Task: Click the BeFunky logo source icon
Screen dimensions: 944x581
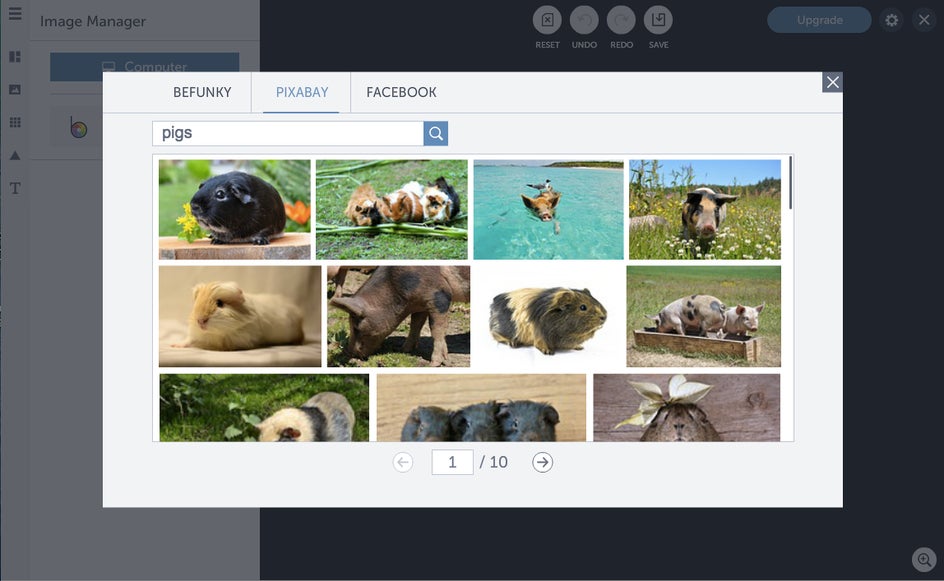Action: [78, 126]
